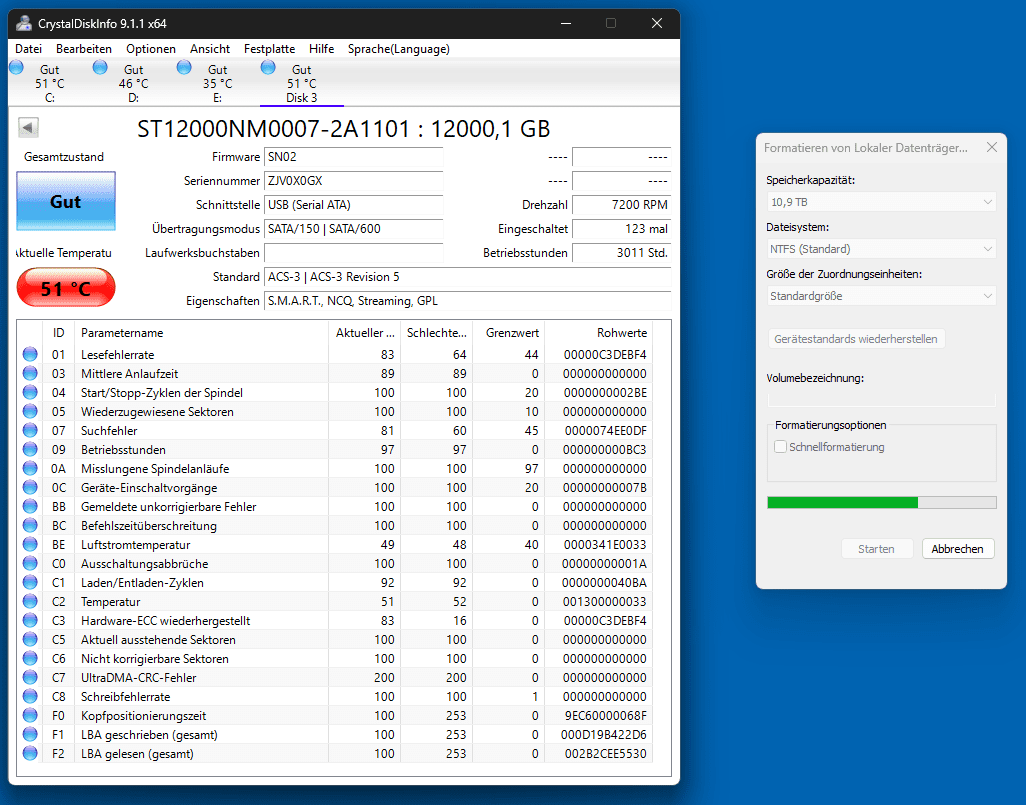Screen dimensions: 1026x805
Task: Click status orb of Suchfehler row
Action: pyautogui.click(x=30, y=430)
